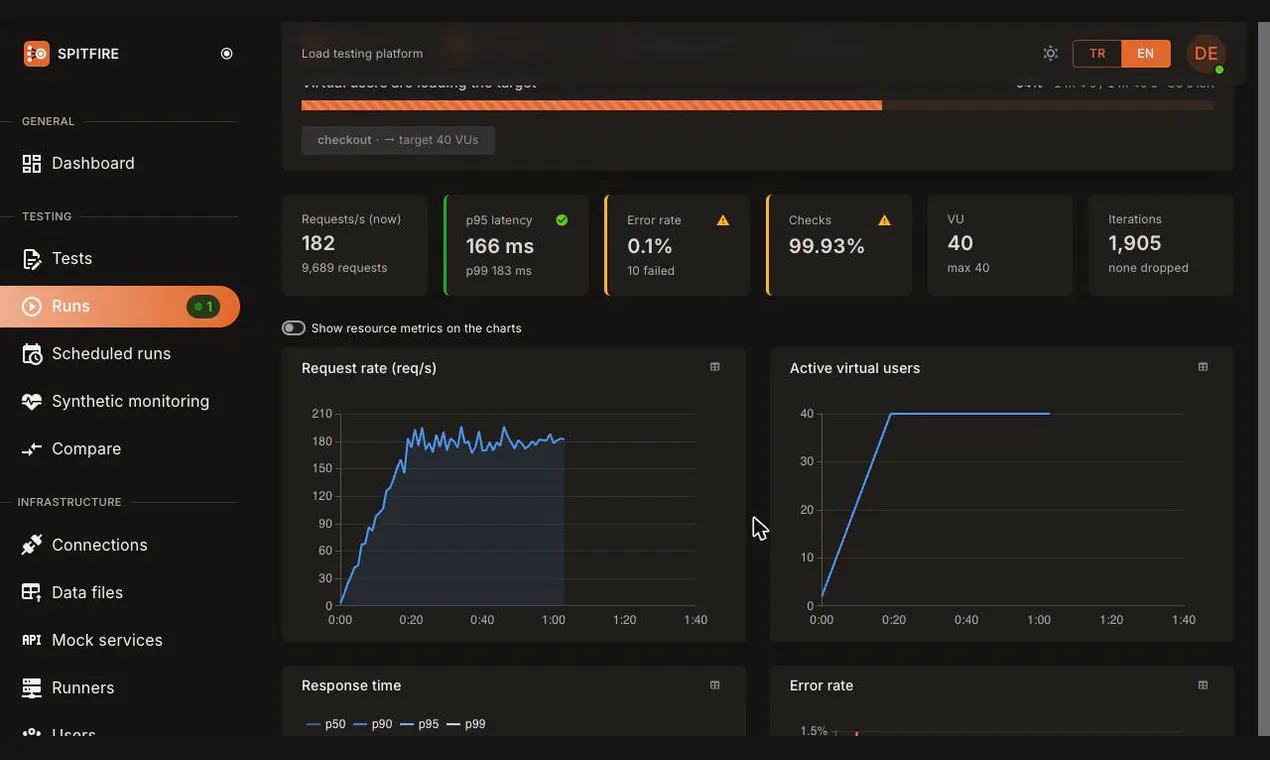Screen dimensions: 1270x760
Task: Open Synthetic monitoring via its heartbeat icon
Action: (32, 401)
